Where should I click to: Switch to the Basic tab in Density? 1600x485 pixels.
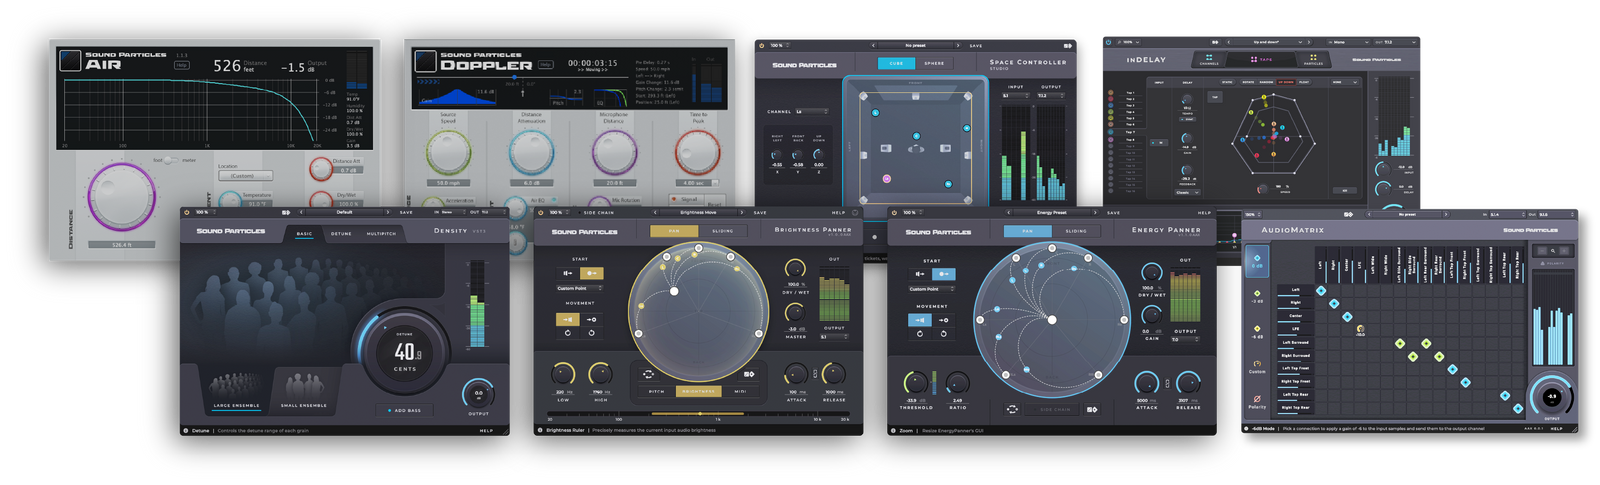pyautogui.click(x=304, y=233)
